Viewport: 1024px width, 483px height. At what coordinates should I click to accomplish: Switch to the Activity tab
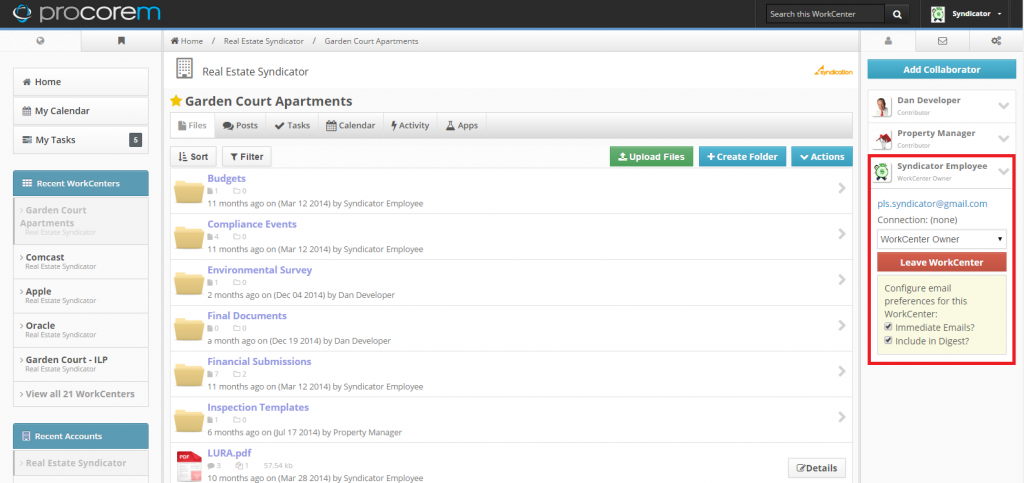click(409, 125)
